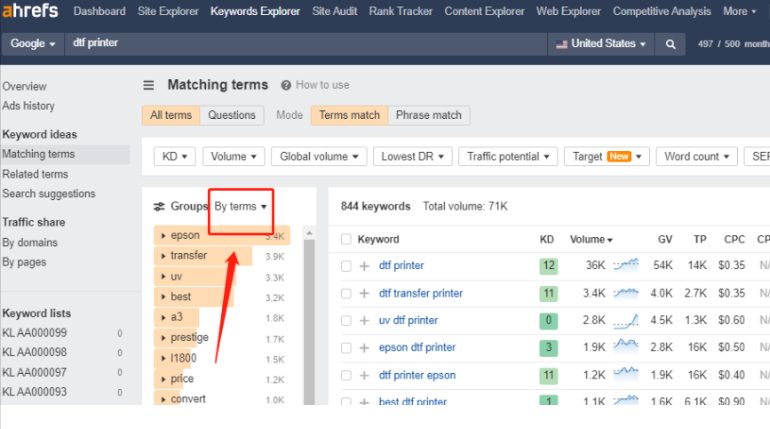Add uv dtf printer with plus icon
Image resolution: width=770 pixels, height=429 pixels.
pos(364,320)
